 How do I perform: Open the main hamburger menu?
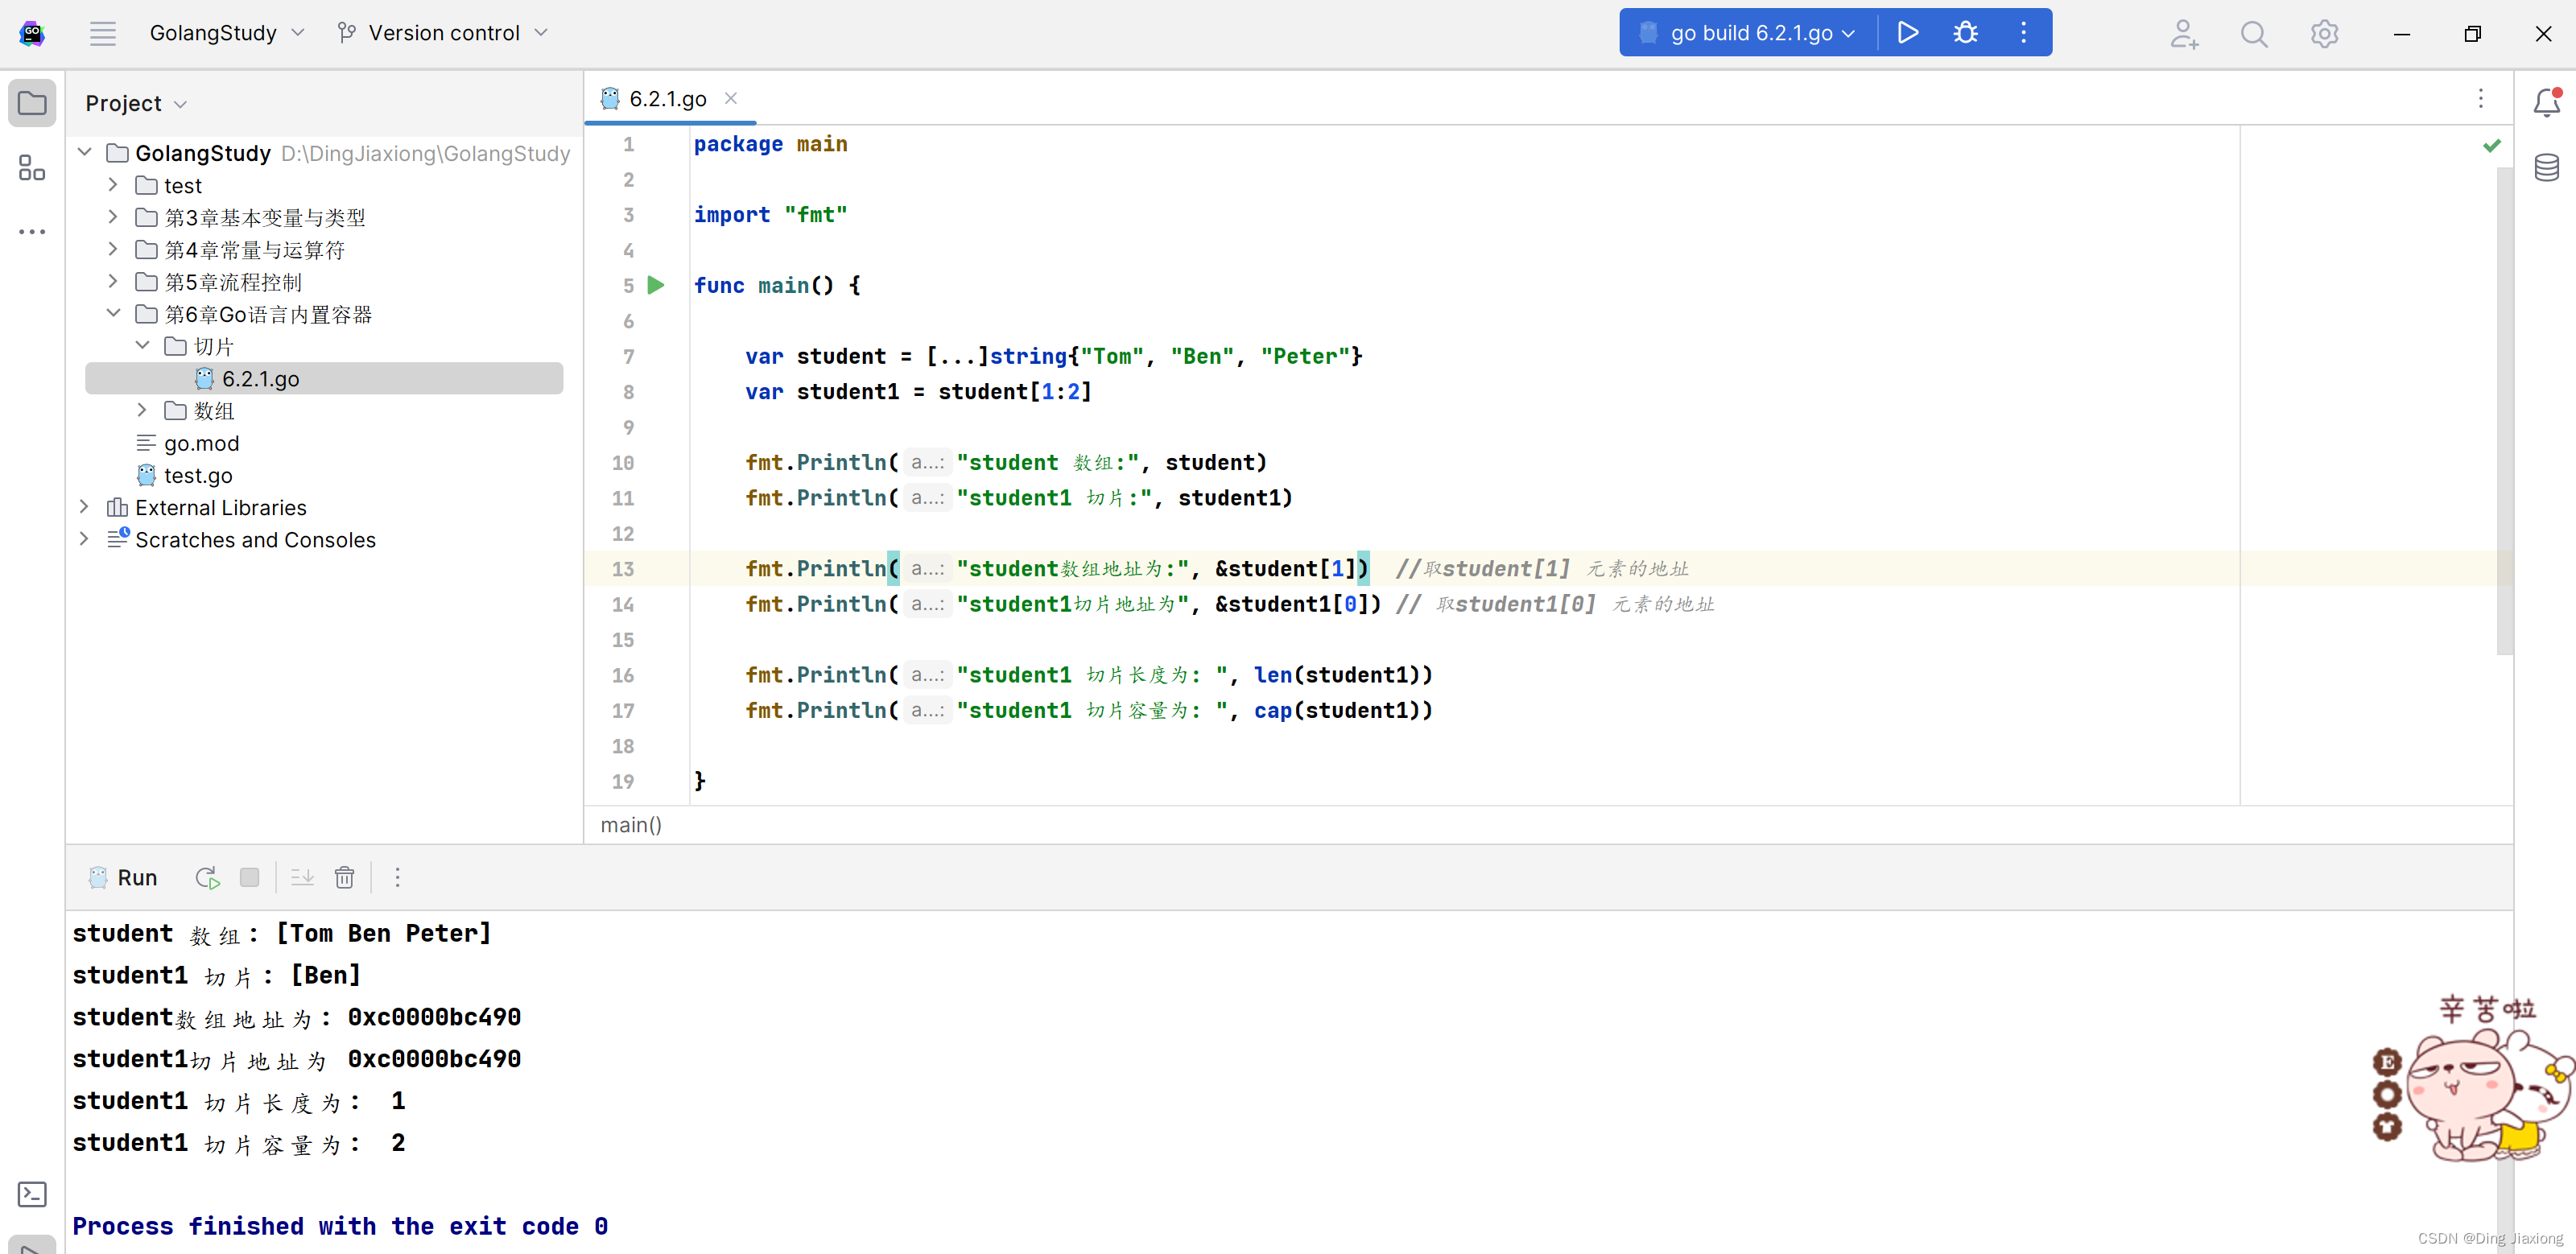click(x=103, y=33)
